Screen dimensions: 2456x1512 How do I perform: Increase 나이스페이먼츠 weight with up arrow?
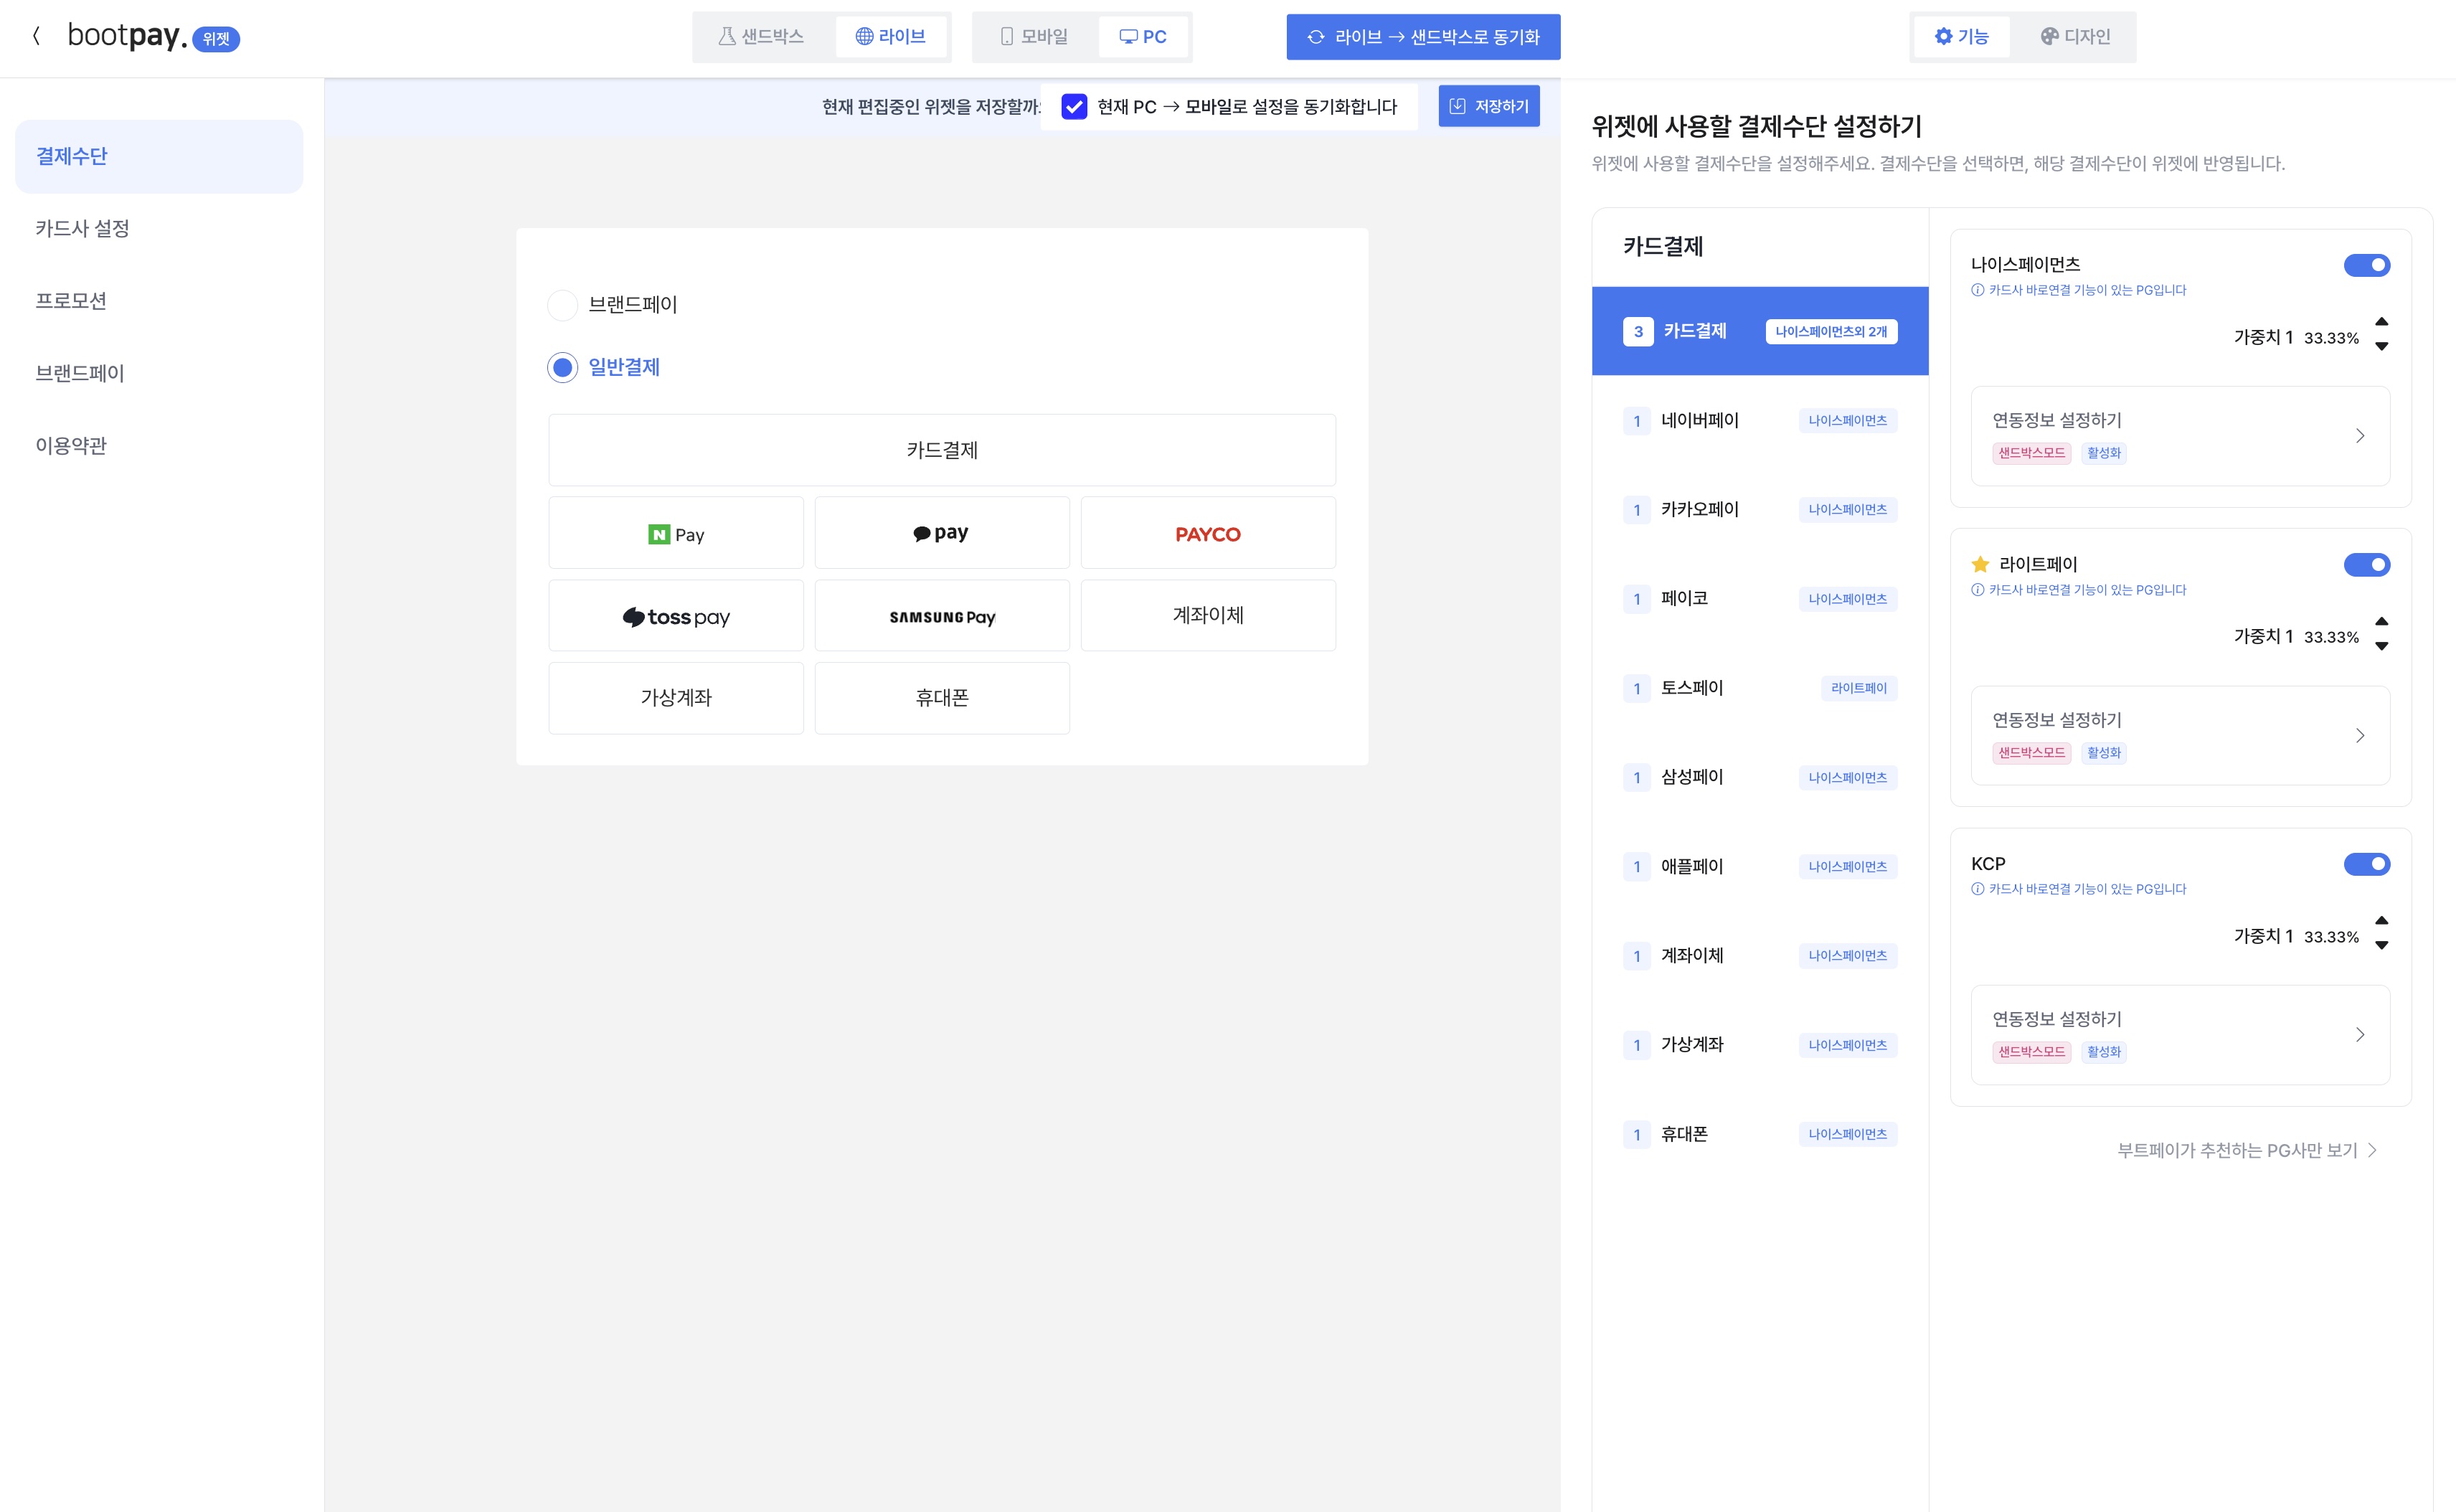[x=2382, y=322]
